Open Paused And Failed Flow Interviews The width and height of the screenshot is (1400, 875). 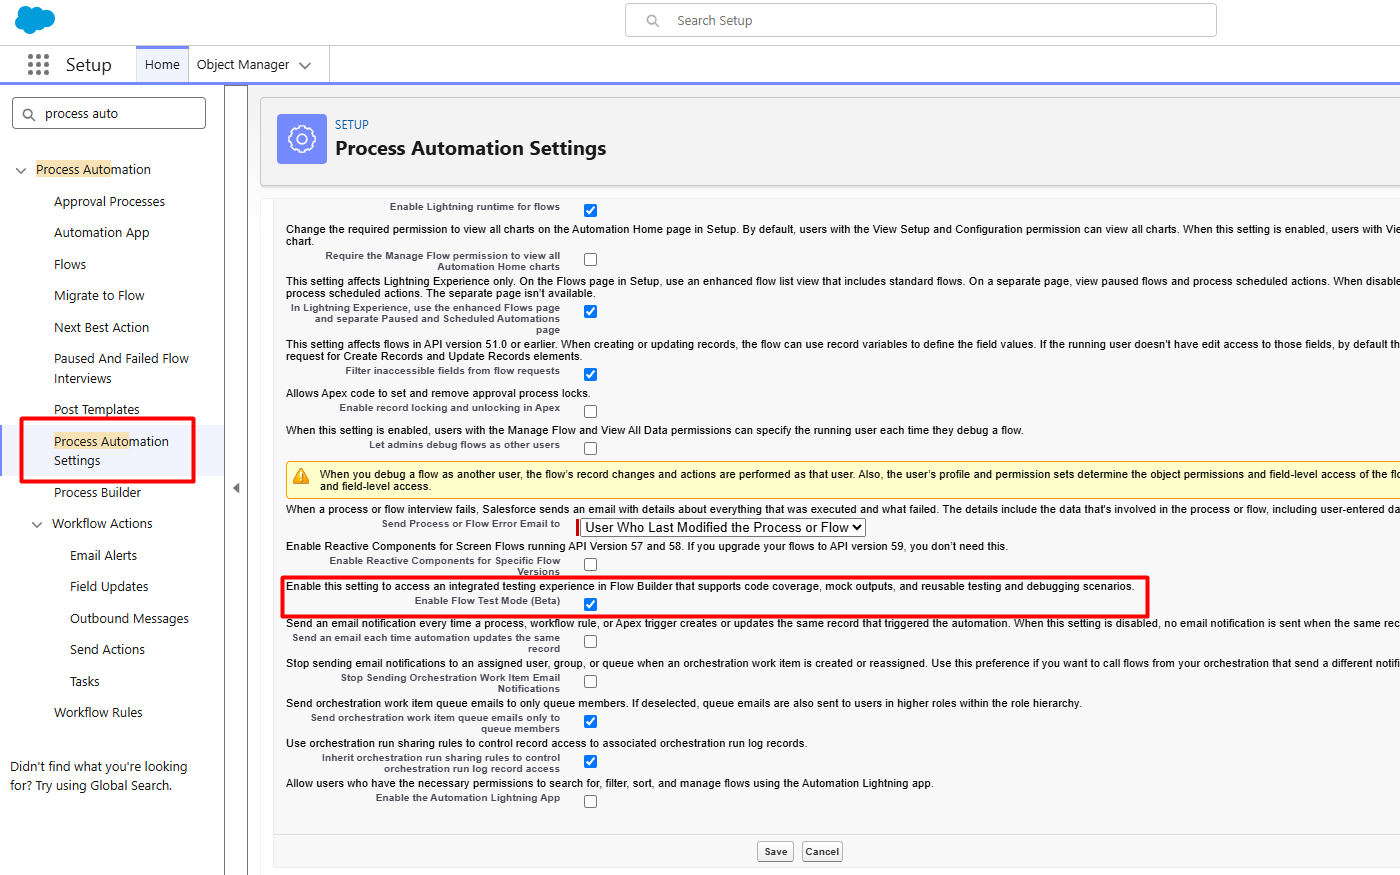[121, 368]
